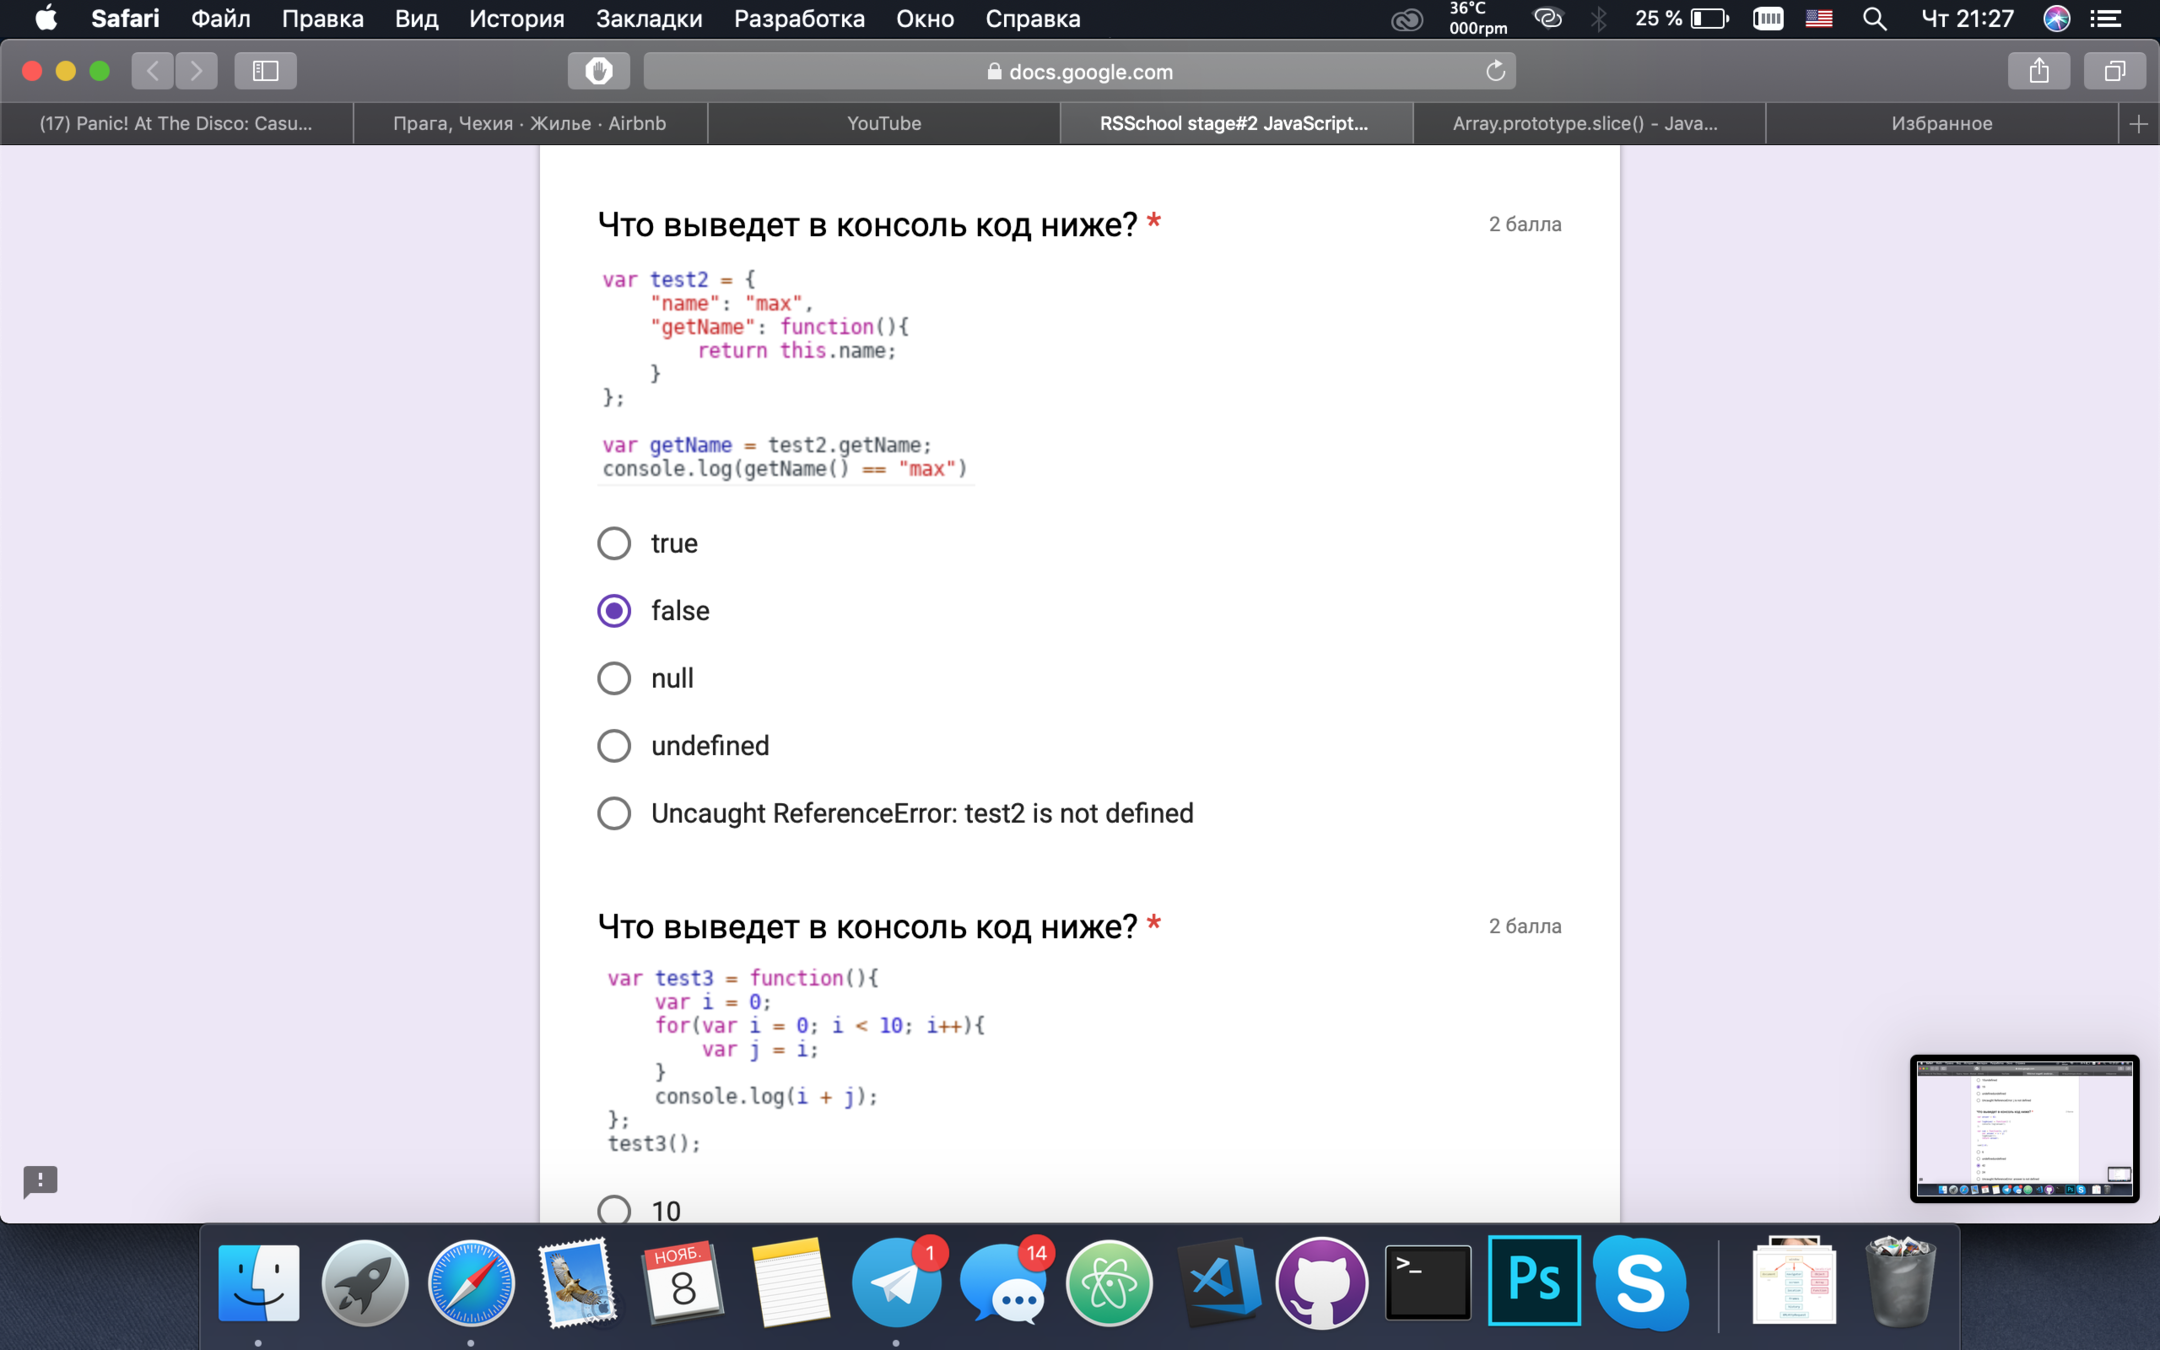Click the report problem feedback icon
The height and width of the screenshot is (1350, 2160).
click(40, 1181)
